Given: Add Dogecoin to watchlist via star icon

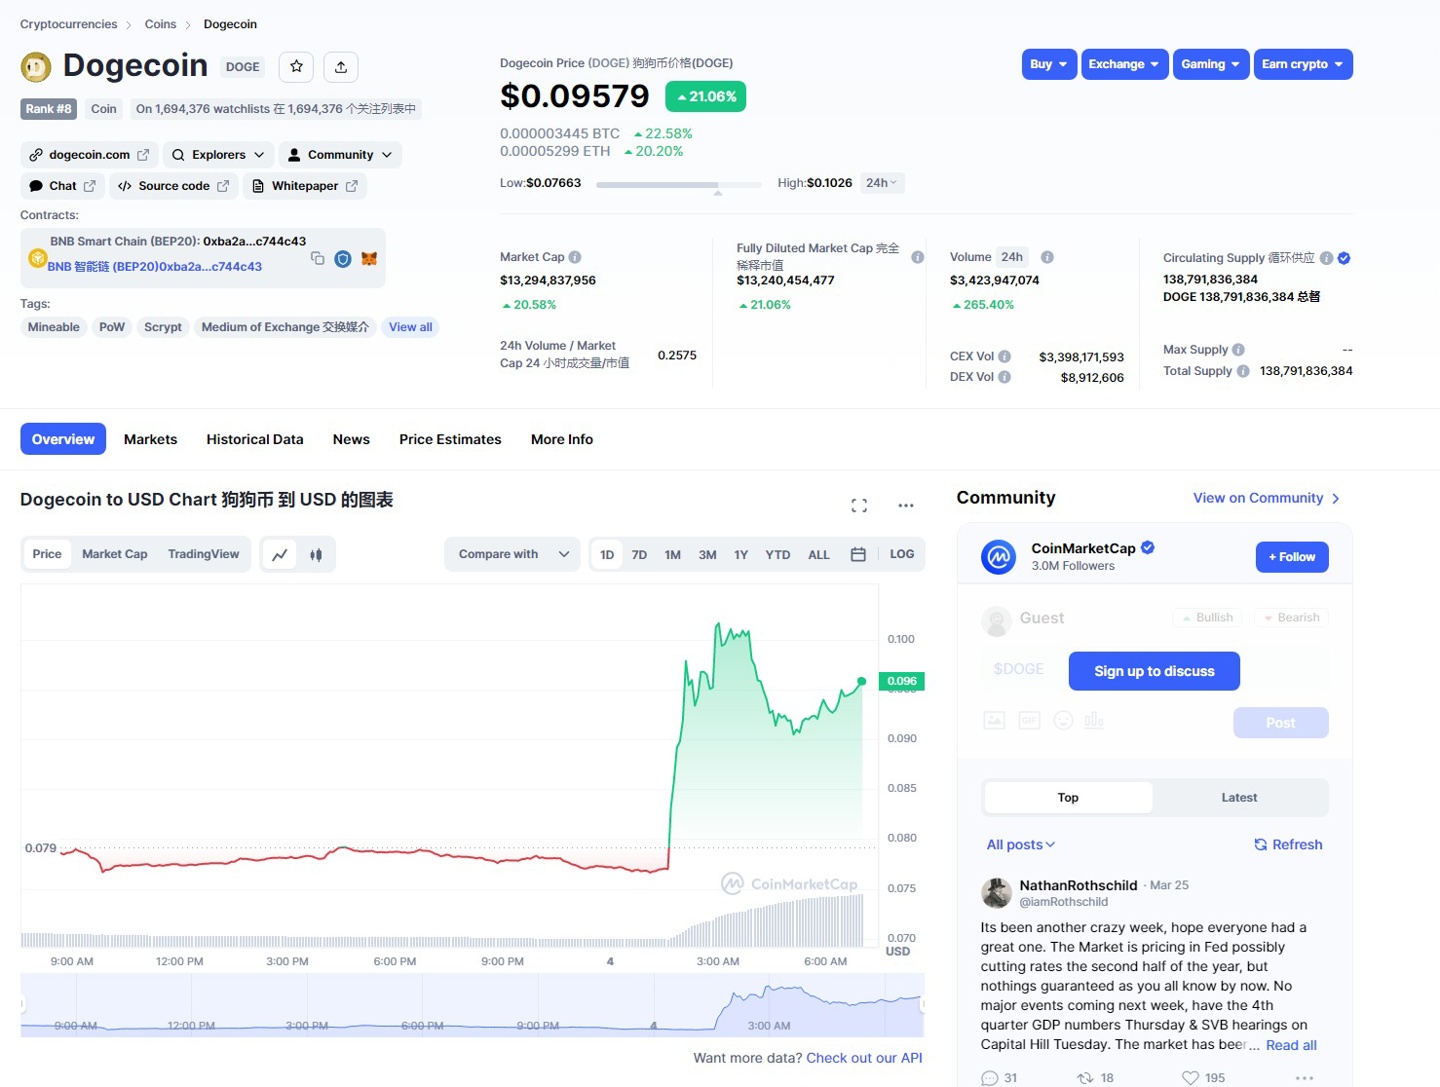Looking at the screenshot, I should [x=296, y=66].
